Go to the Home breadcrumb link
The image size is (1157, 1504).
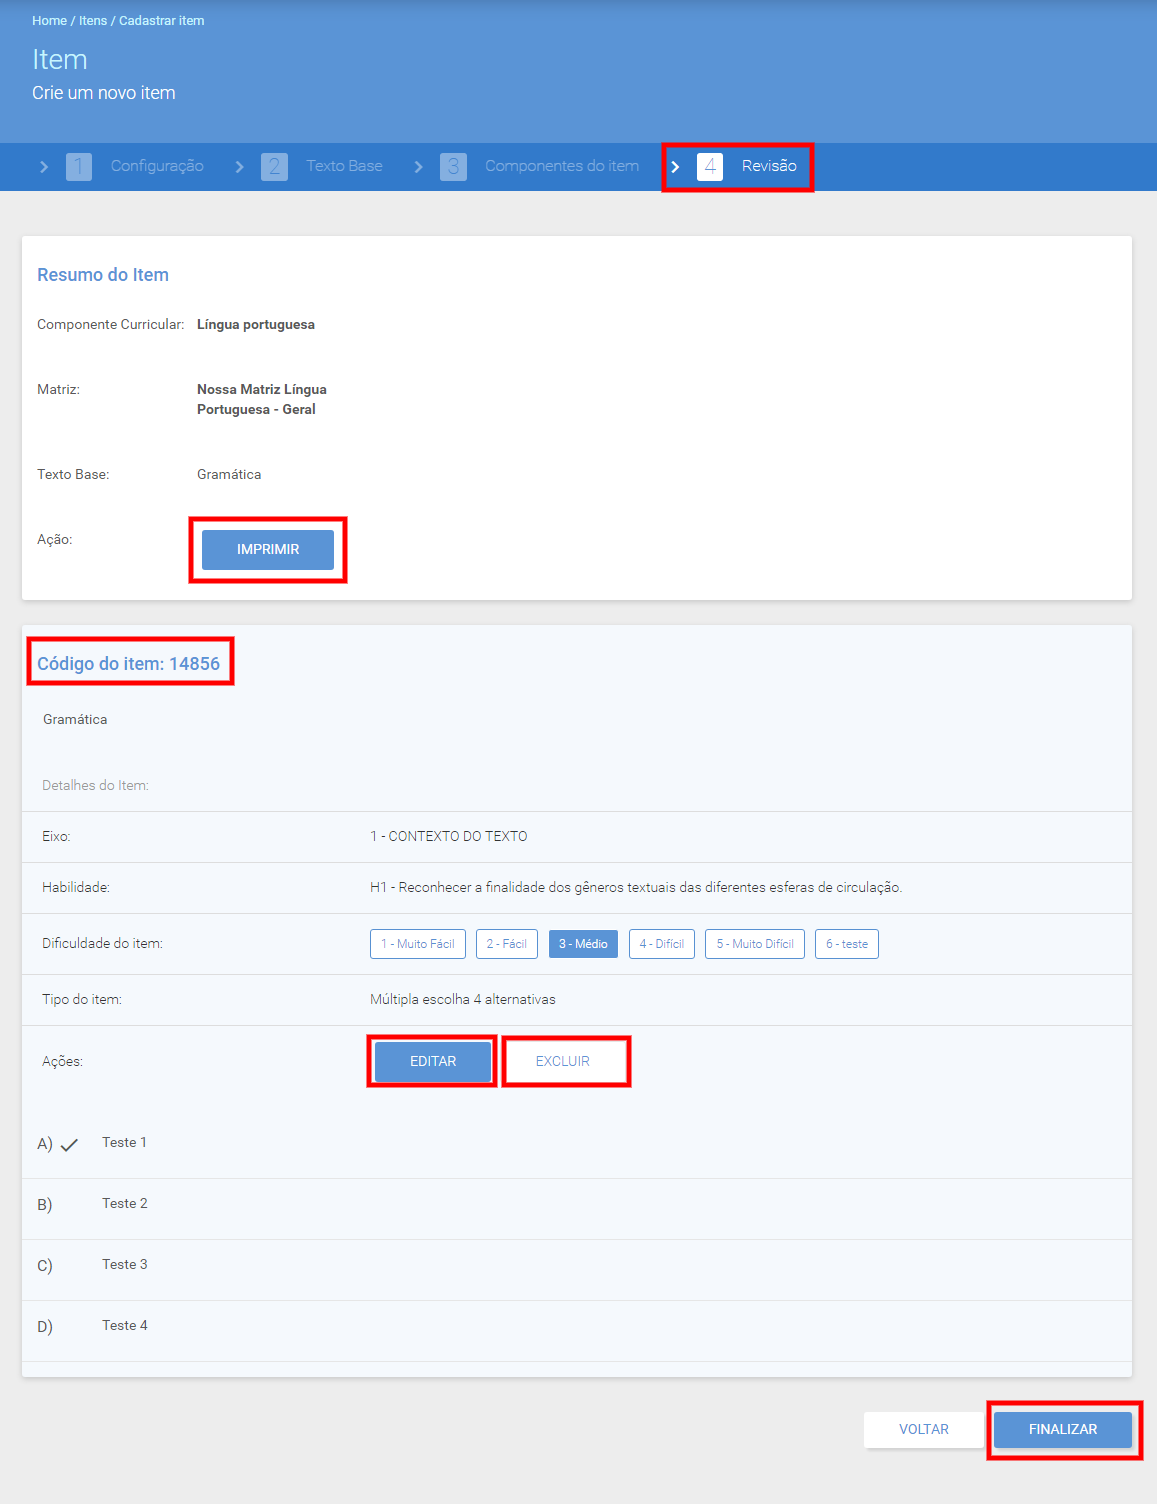(49, 21)
